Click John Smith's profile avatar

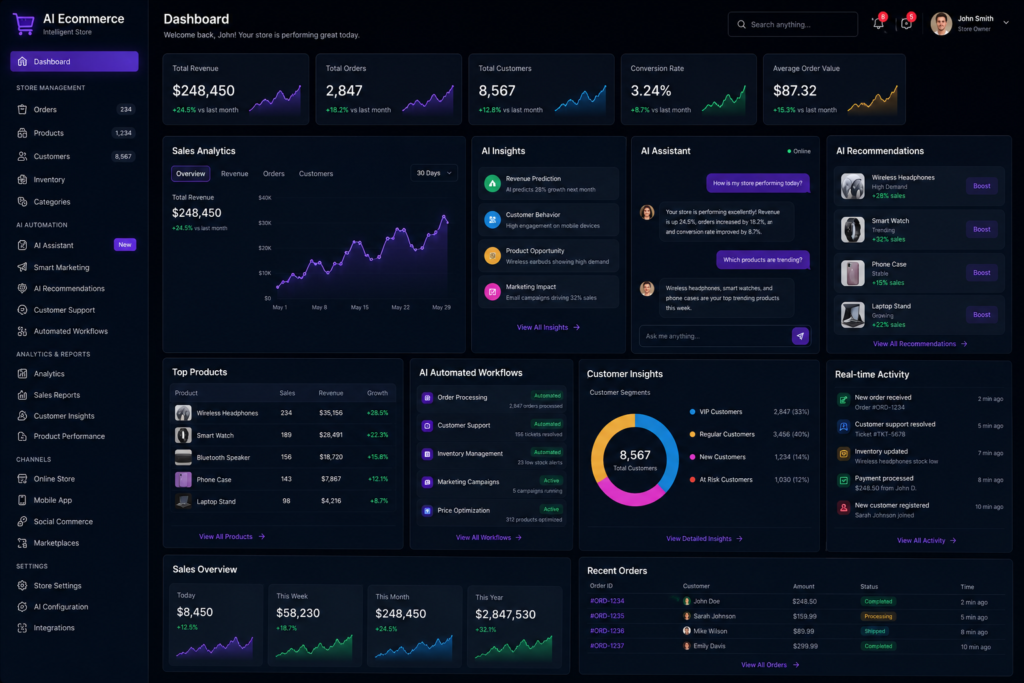point(941,24)
